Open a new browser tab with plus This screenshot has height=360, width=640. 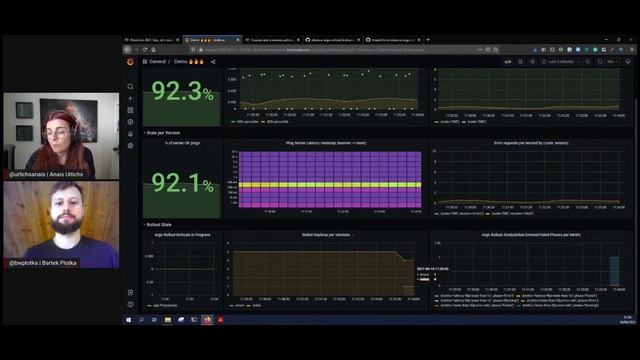(x=428, y=40)
